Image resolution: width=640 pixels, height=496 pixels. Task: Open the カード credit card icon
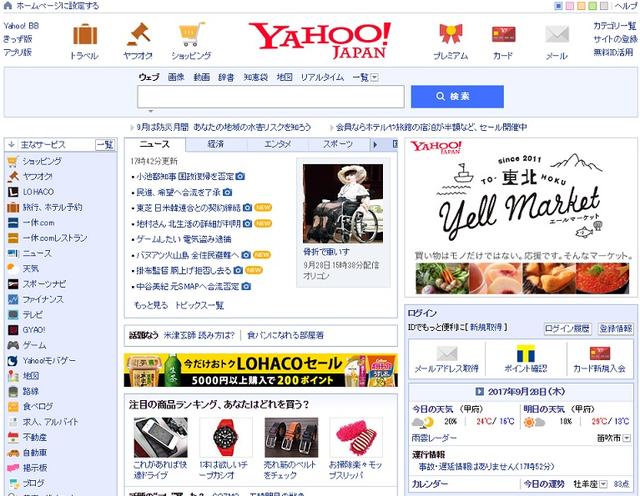point(503,35)
